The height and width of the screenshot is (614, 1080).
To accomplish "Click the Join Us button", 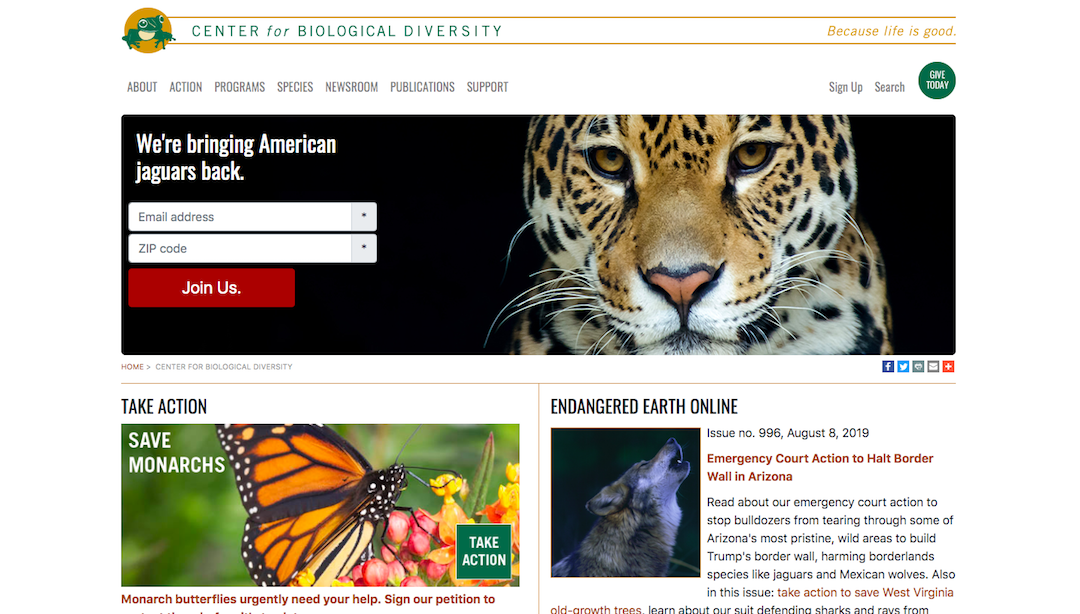I will (x=211, y=288).
